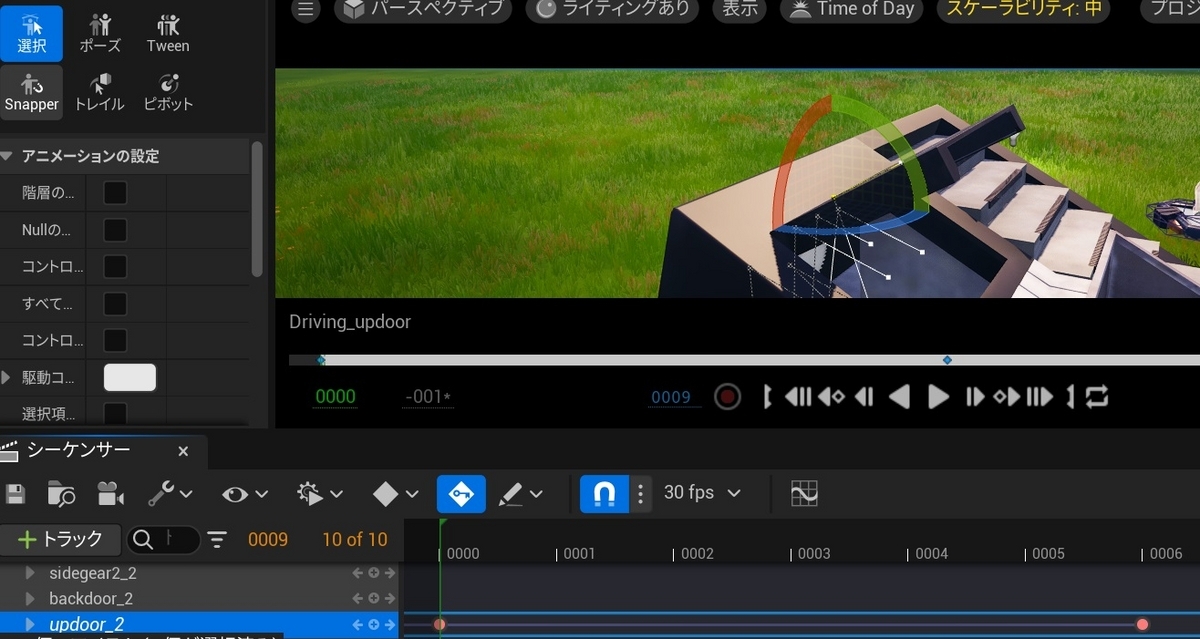
Task: Expand the backdoor_2 track
Action: pyautogui.click(x=30, y=599)
